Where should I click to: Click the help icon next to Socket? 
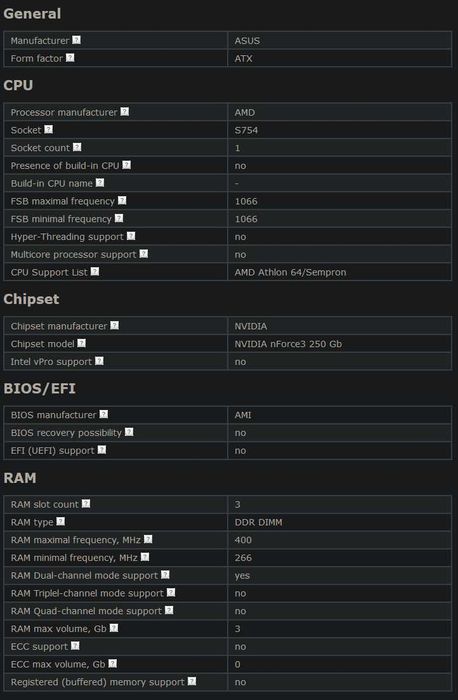click(x=49, y=129)
